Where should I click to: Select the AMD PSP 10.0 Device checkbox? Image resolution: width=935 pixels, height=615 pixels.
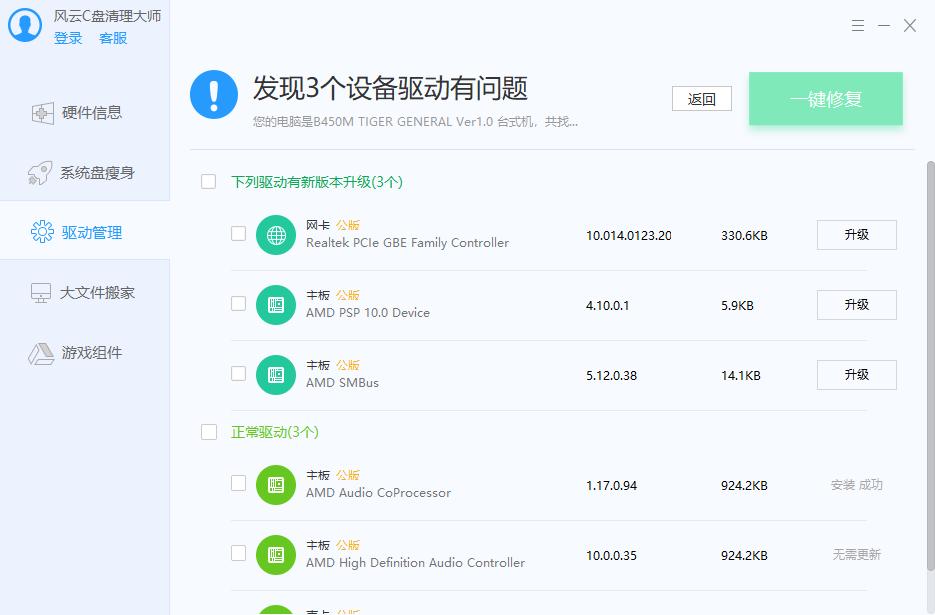click(238, 305)
